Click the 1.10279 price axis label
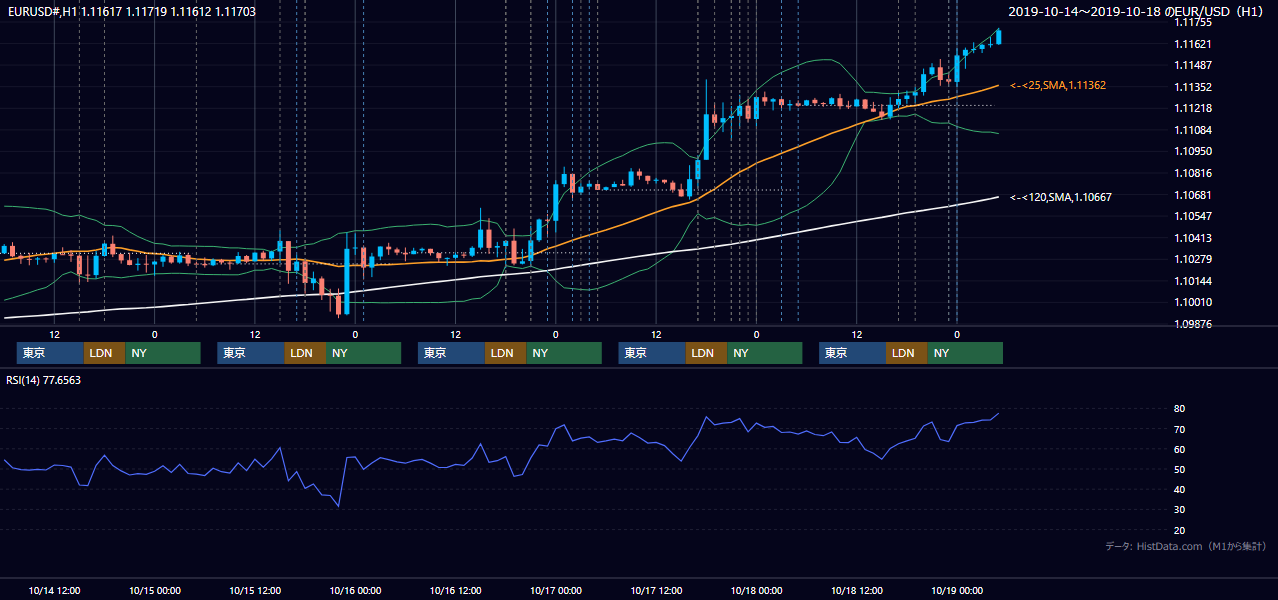This screenshot has height=600, width=1278. 1192,259
